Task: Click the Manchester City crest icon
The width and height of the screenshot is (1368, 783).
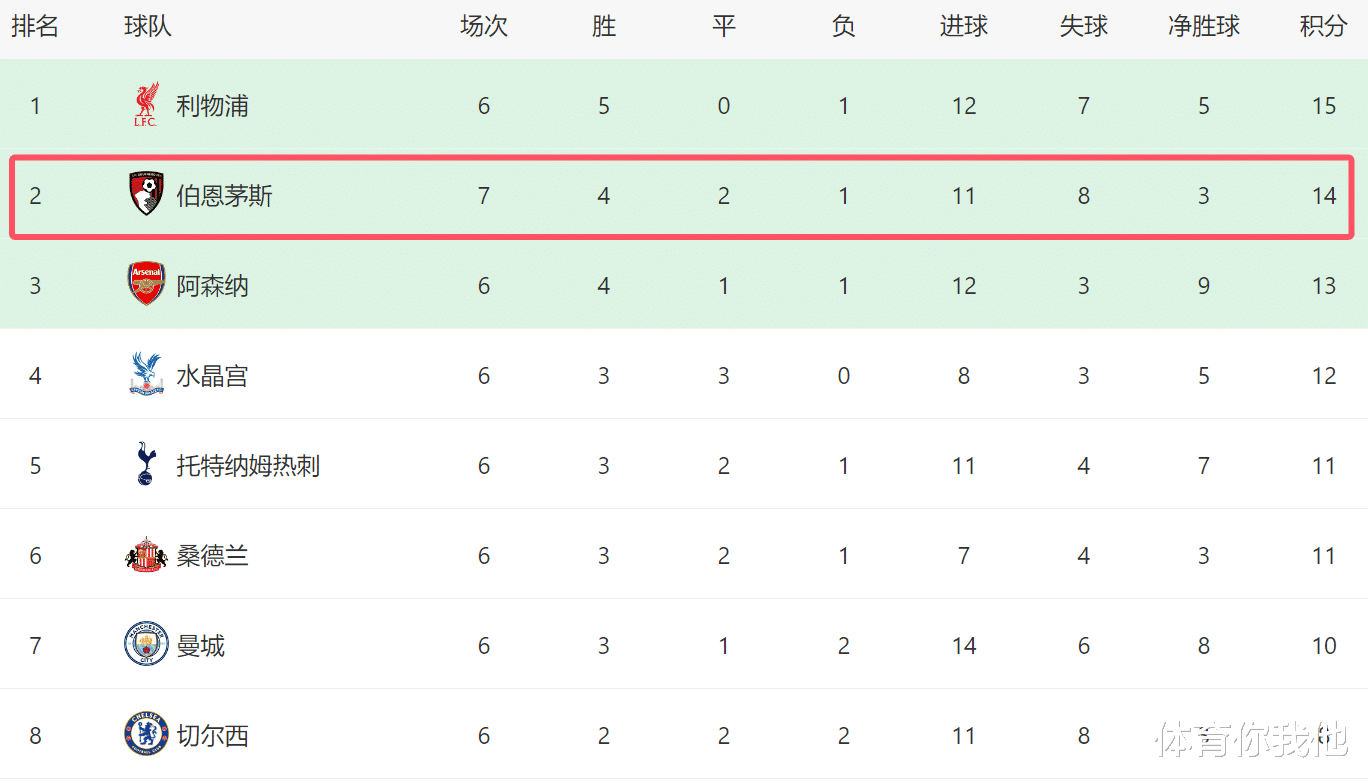Action: (146, 645)
